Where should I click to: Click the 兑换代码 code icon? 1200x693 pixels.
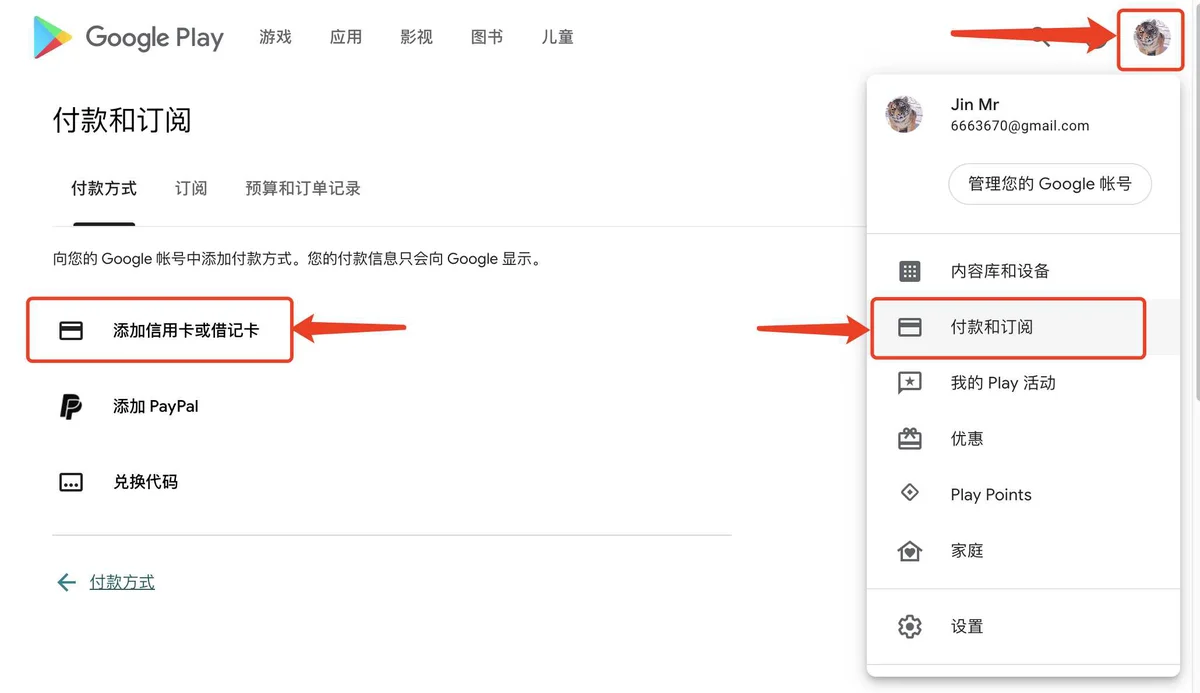70,482
